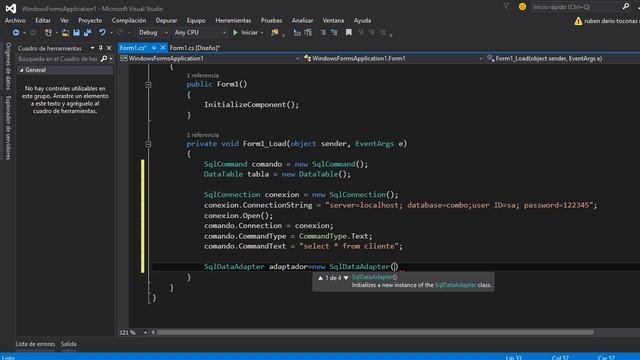Open the 121 % zoom level dropdown

point(145,333)
